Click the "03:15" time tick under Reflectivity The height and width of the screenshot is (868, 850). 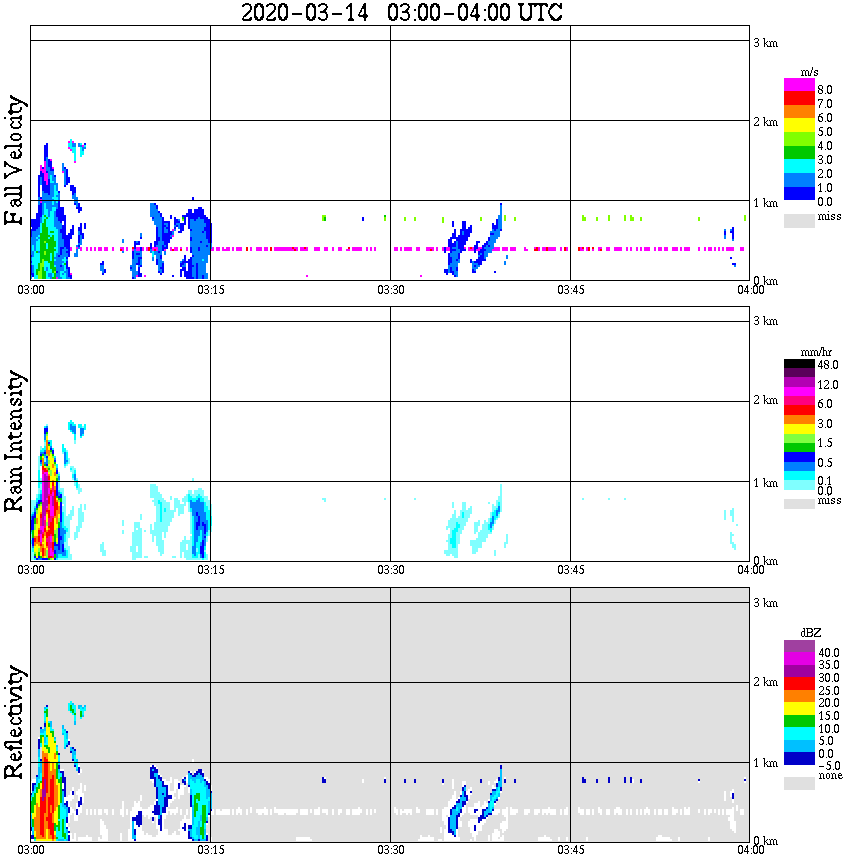tap(210, 850)
